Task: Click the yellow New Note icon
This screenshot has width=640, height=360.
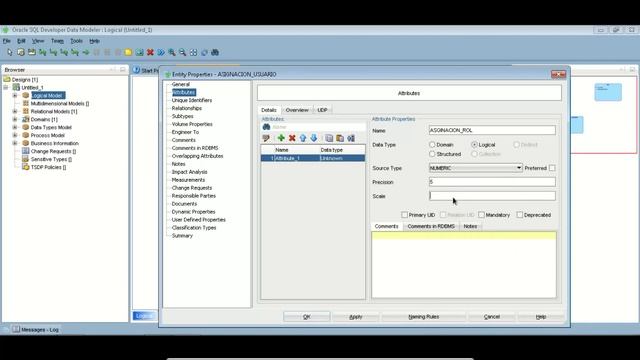Action: coord(128,52)
